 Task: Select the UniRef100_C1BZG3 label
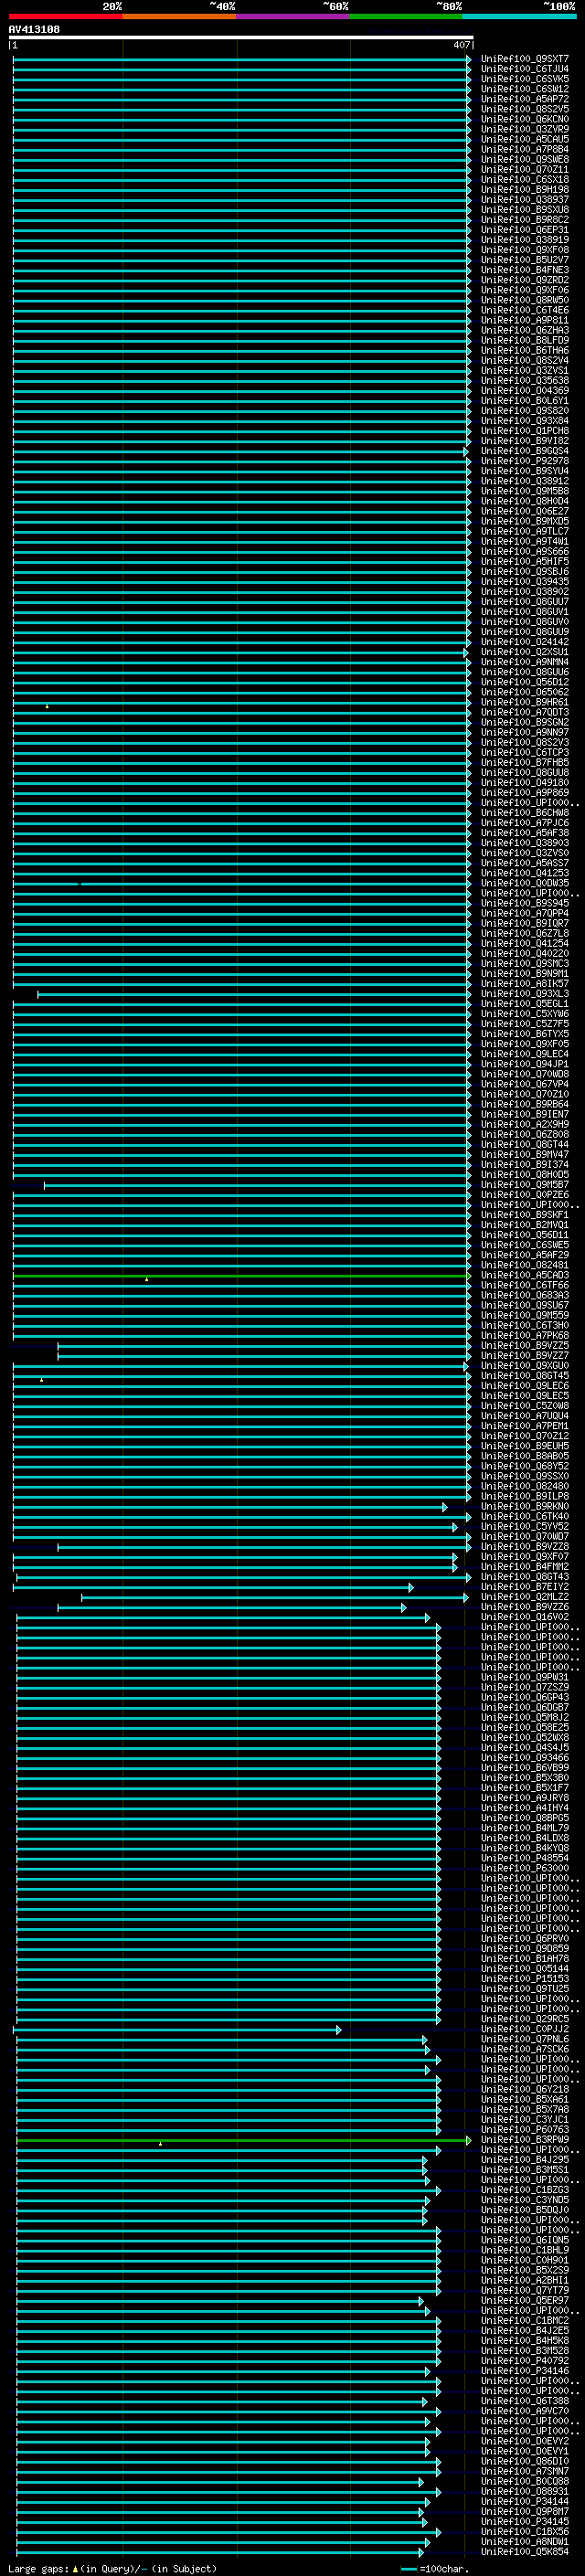(525, 2190)
